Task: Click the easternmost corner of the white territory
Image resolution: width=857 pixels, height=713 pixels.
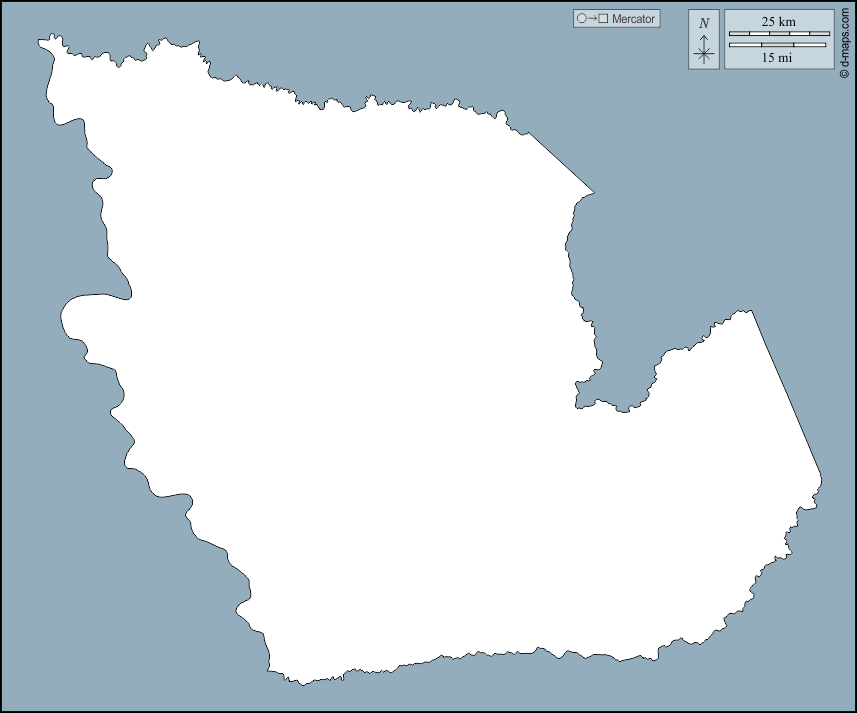Action: 820,479
